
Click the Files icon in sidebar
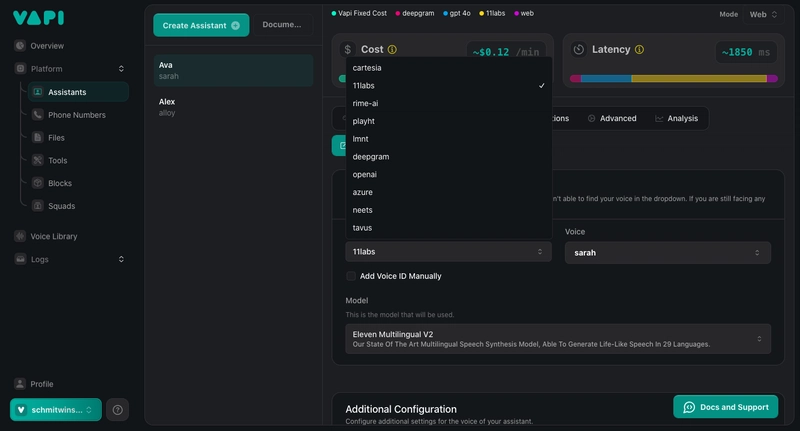(38, 138)
